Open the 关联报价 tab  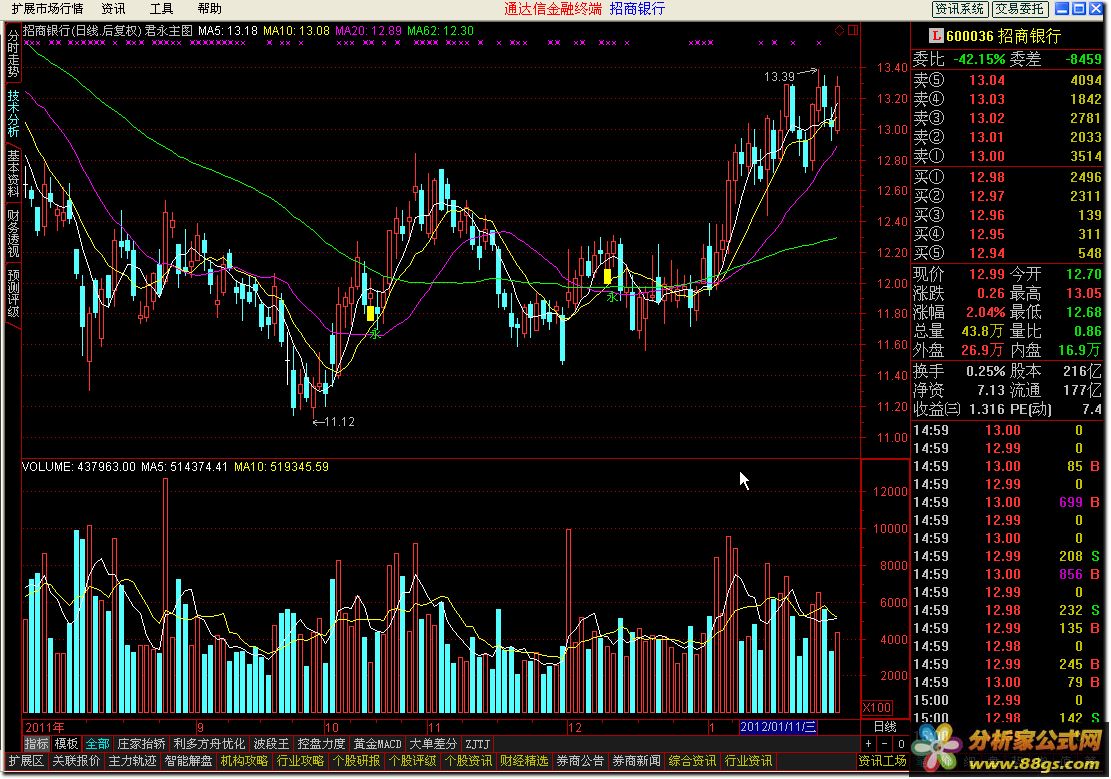(77, 761)
